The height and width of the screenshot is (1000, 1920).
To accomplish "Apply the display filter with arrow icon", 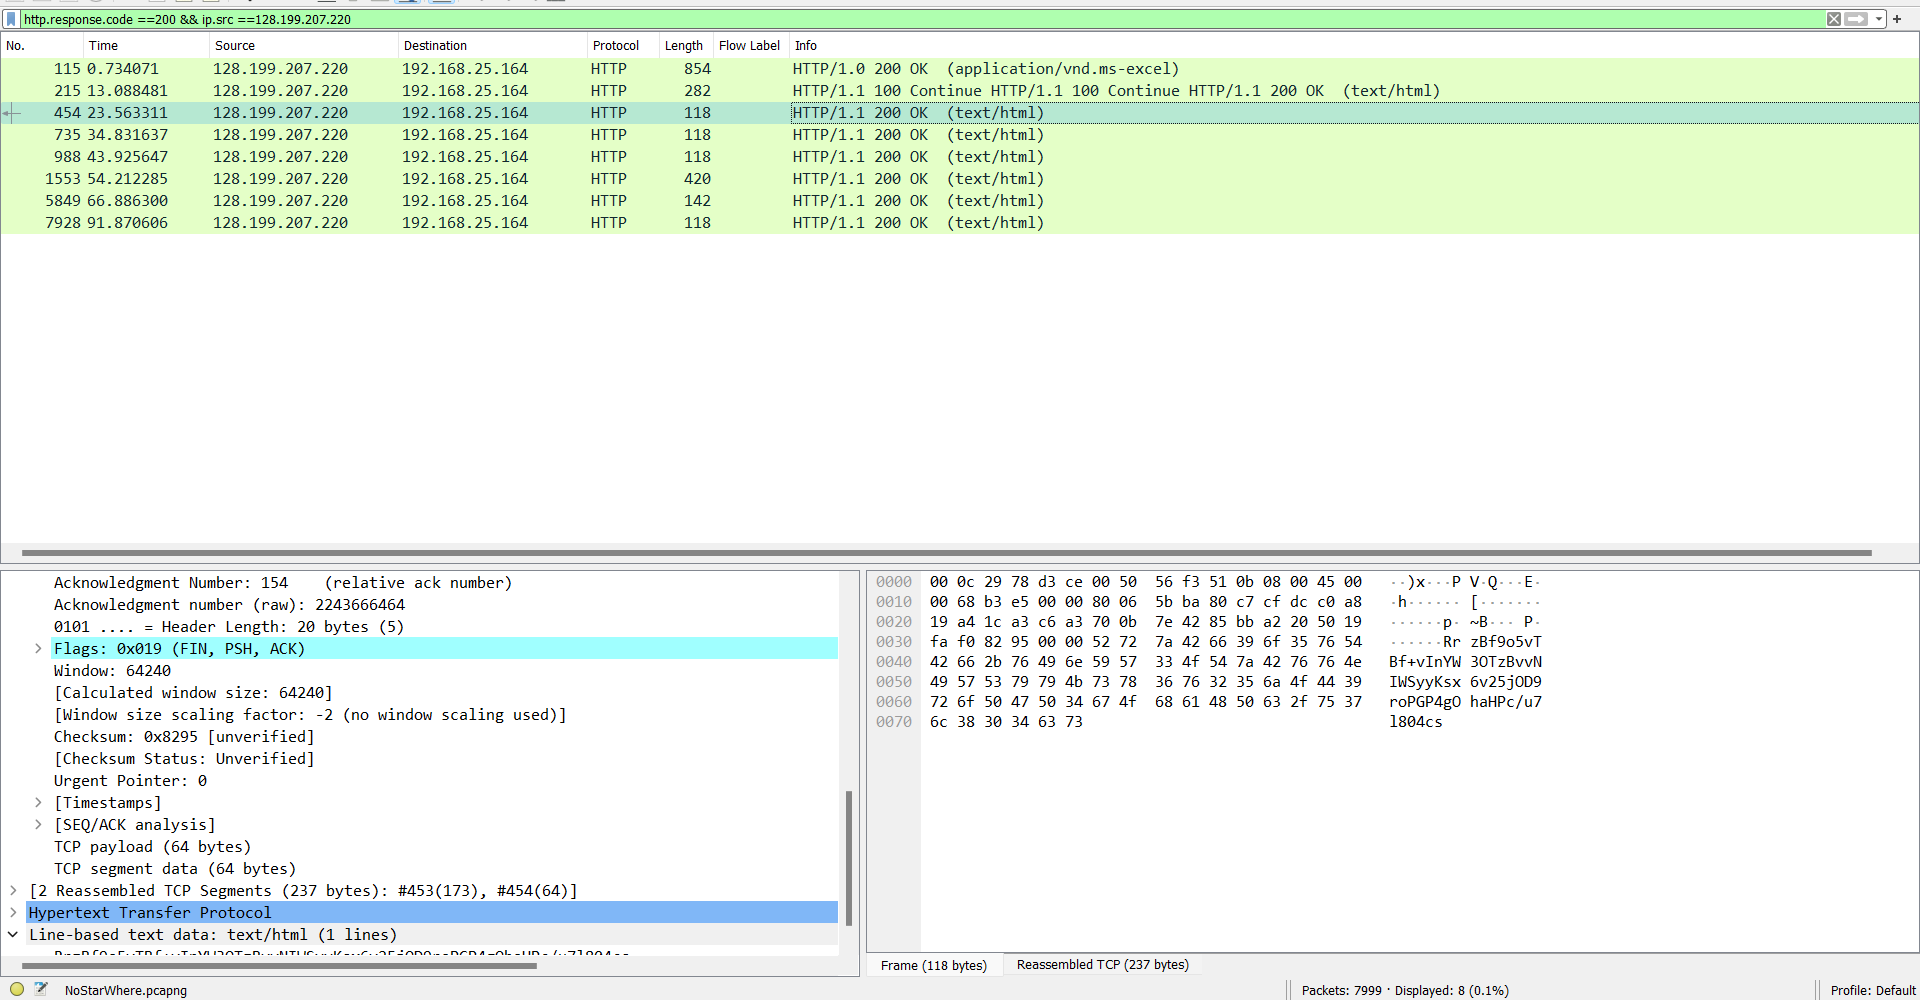I will pyautogui.click(x=1856, y=19).
